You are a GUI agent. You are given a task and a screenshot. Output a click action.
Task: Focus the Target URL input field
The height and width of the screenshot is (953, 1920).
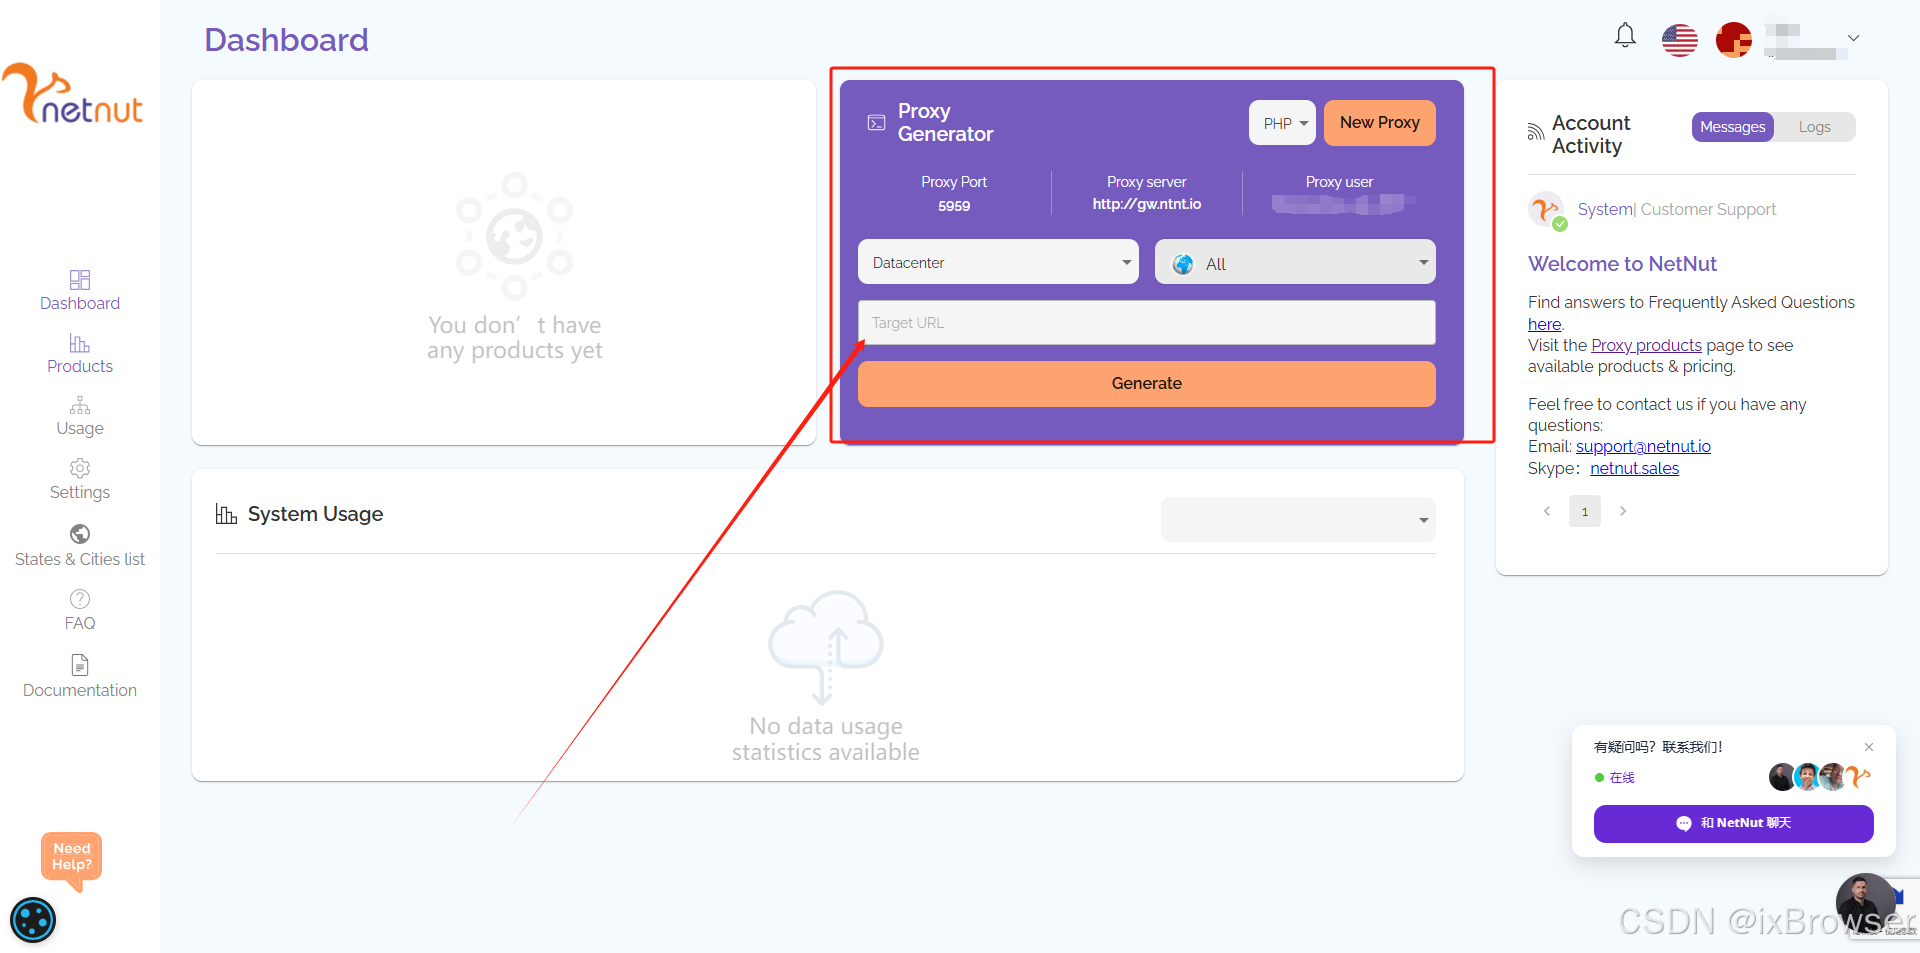coord(1147,323)
